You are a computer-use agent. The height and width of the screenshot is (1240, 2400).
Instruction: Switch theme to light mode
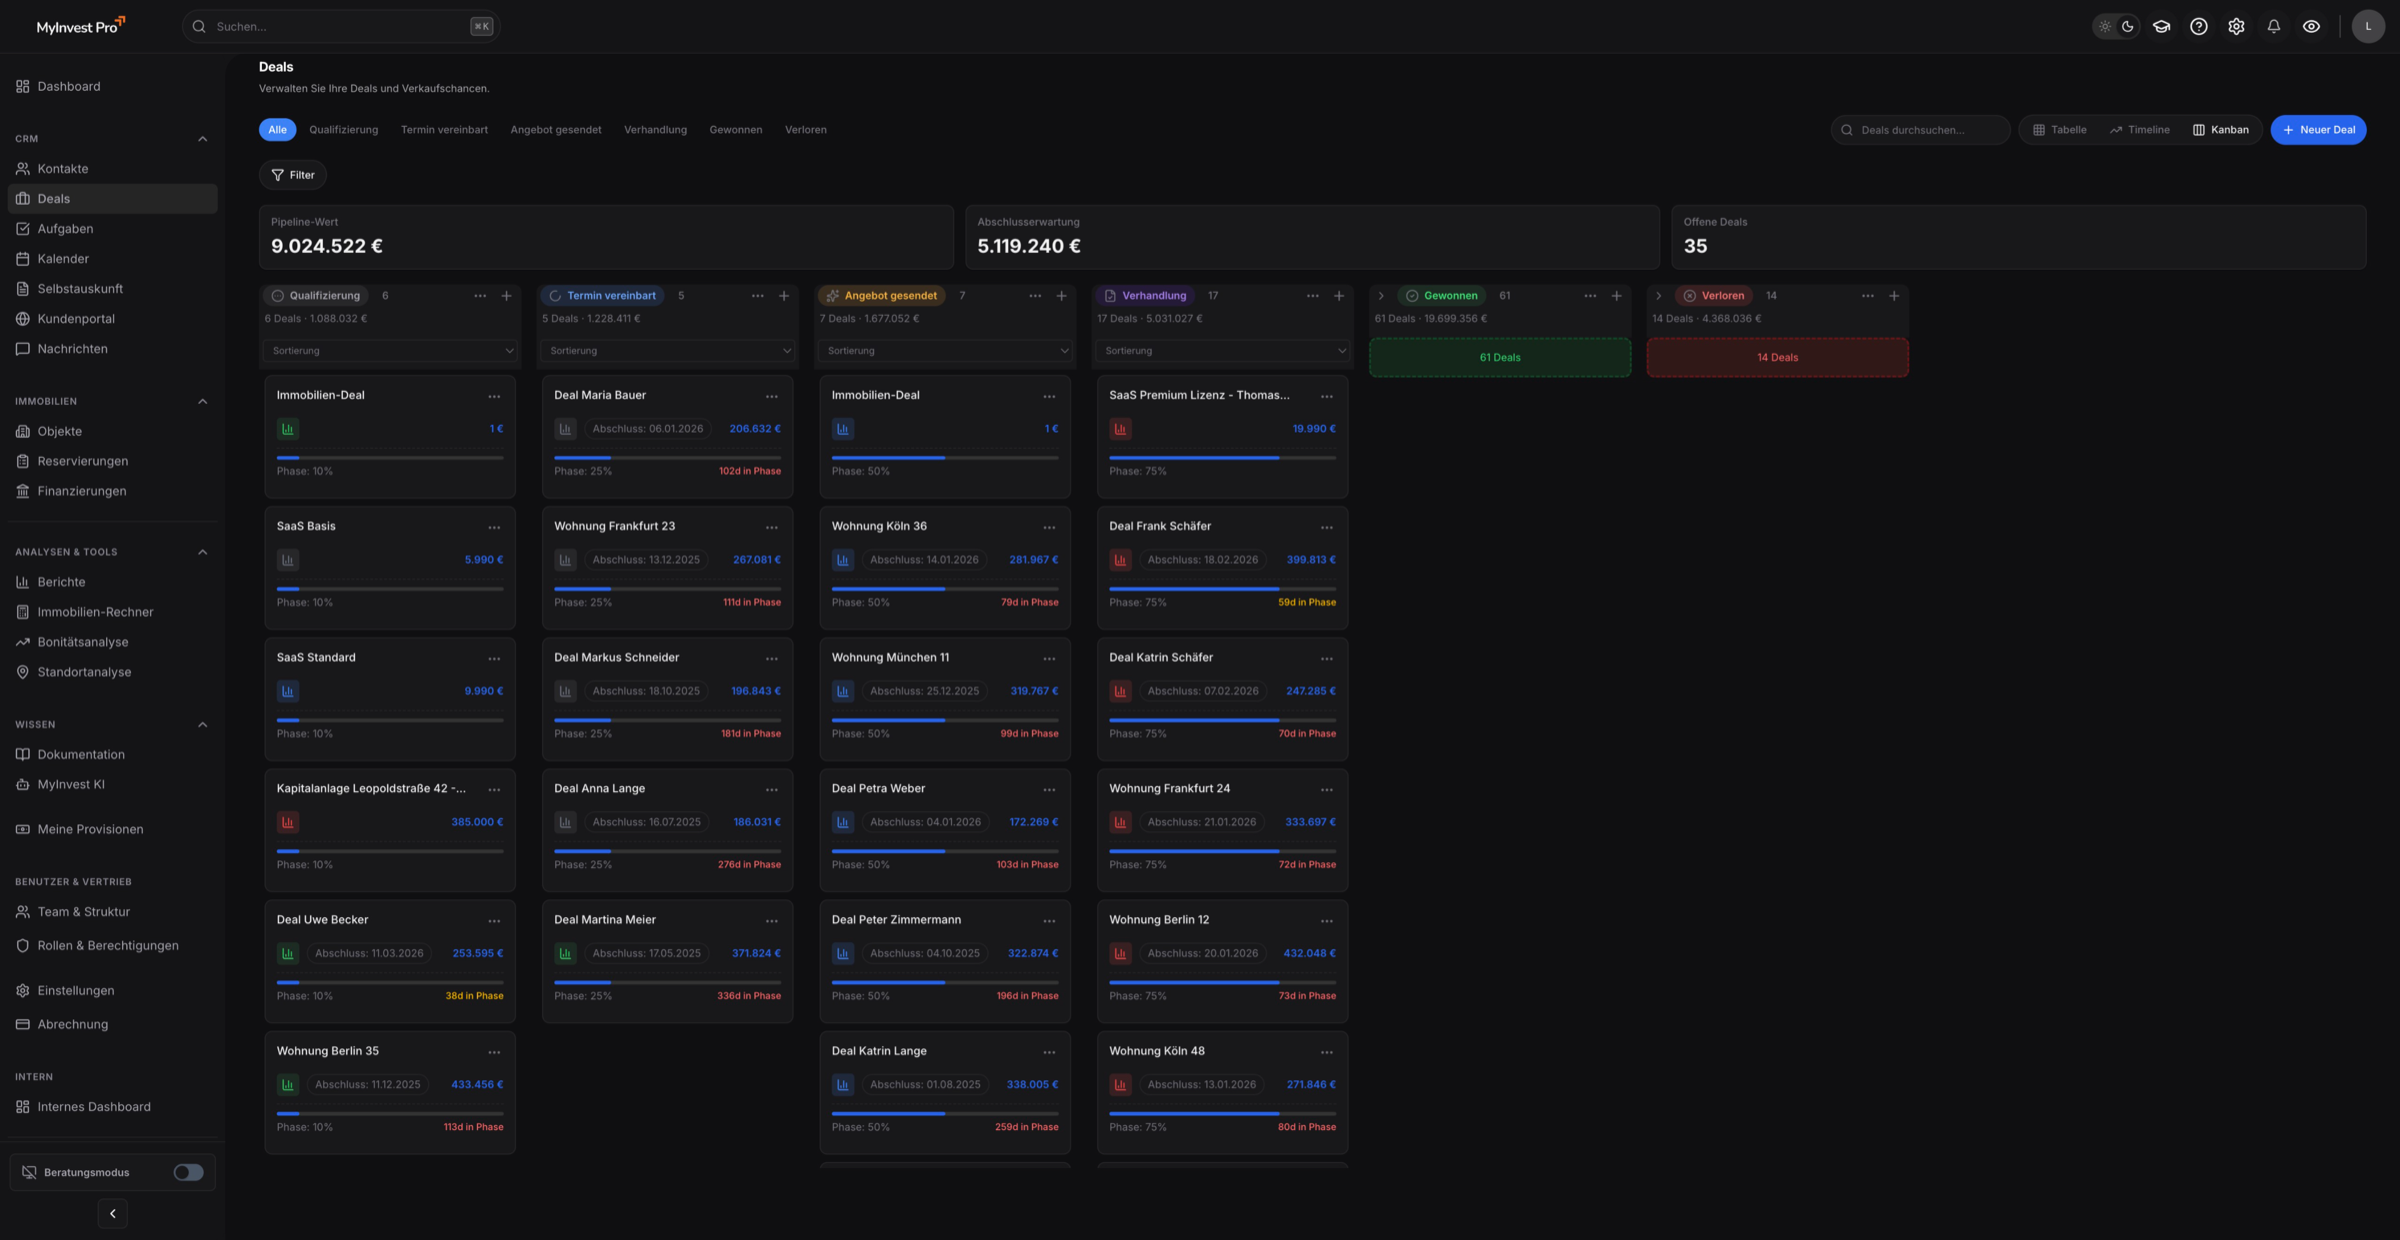(2105, 26)
